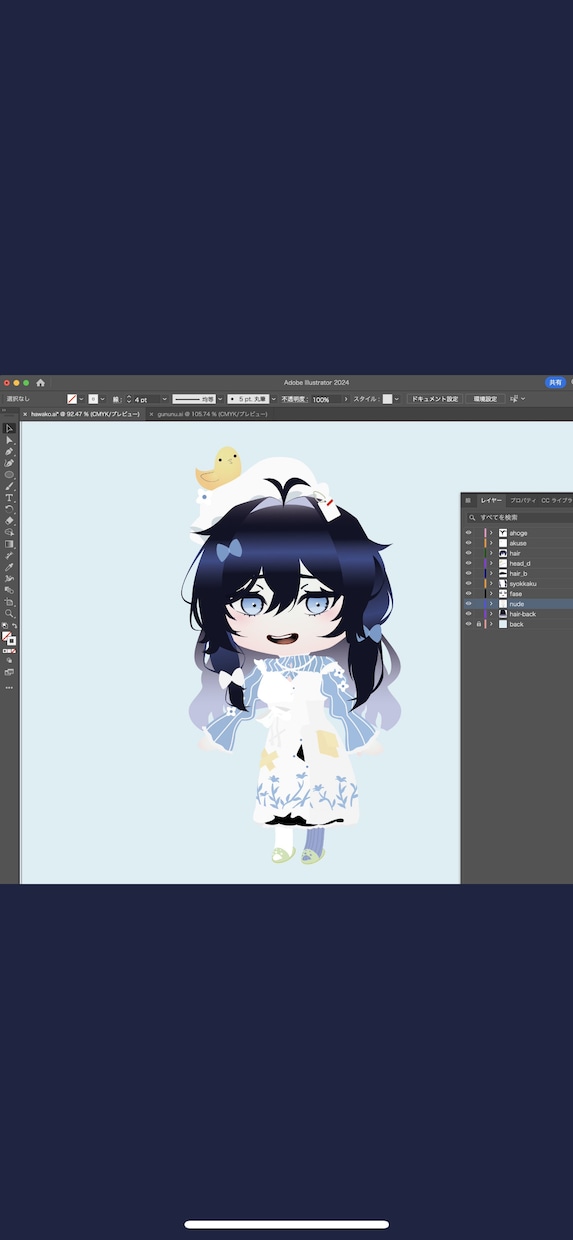Select the Ellipse tool
Image resolution: width=573 pixels, height=1240 pixels.
click(9, 475)
